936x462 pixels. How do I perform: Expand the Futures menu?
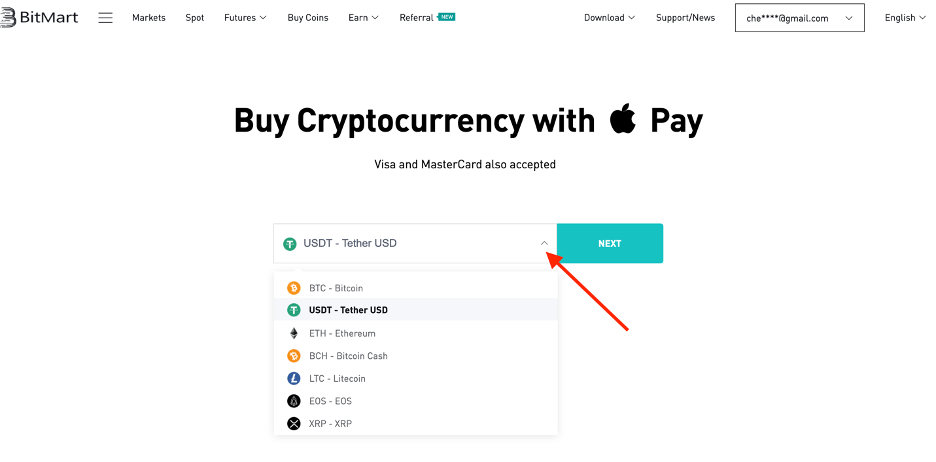[245, 18]
